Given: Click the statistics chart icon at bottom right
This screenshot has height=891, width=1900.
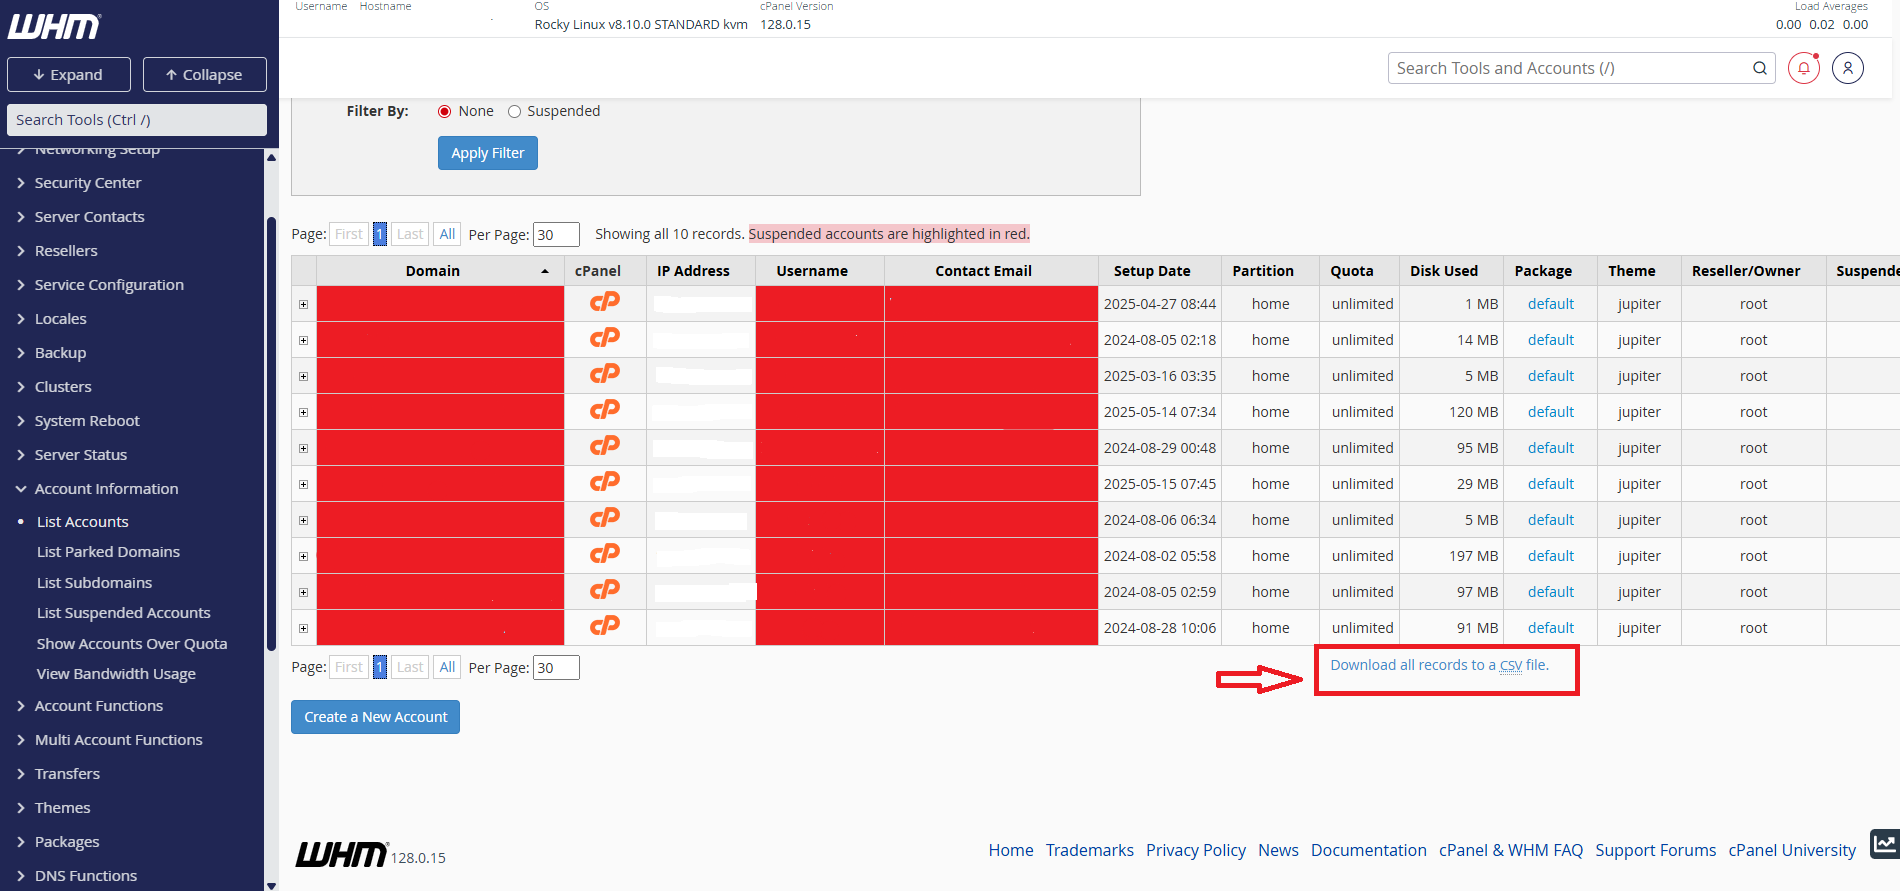Looking at the screenshot, I should 1885,843.
